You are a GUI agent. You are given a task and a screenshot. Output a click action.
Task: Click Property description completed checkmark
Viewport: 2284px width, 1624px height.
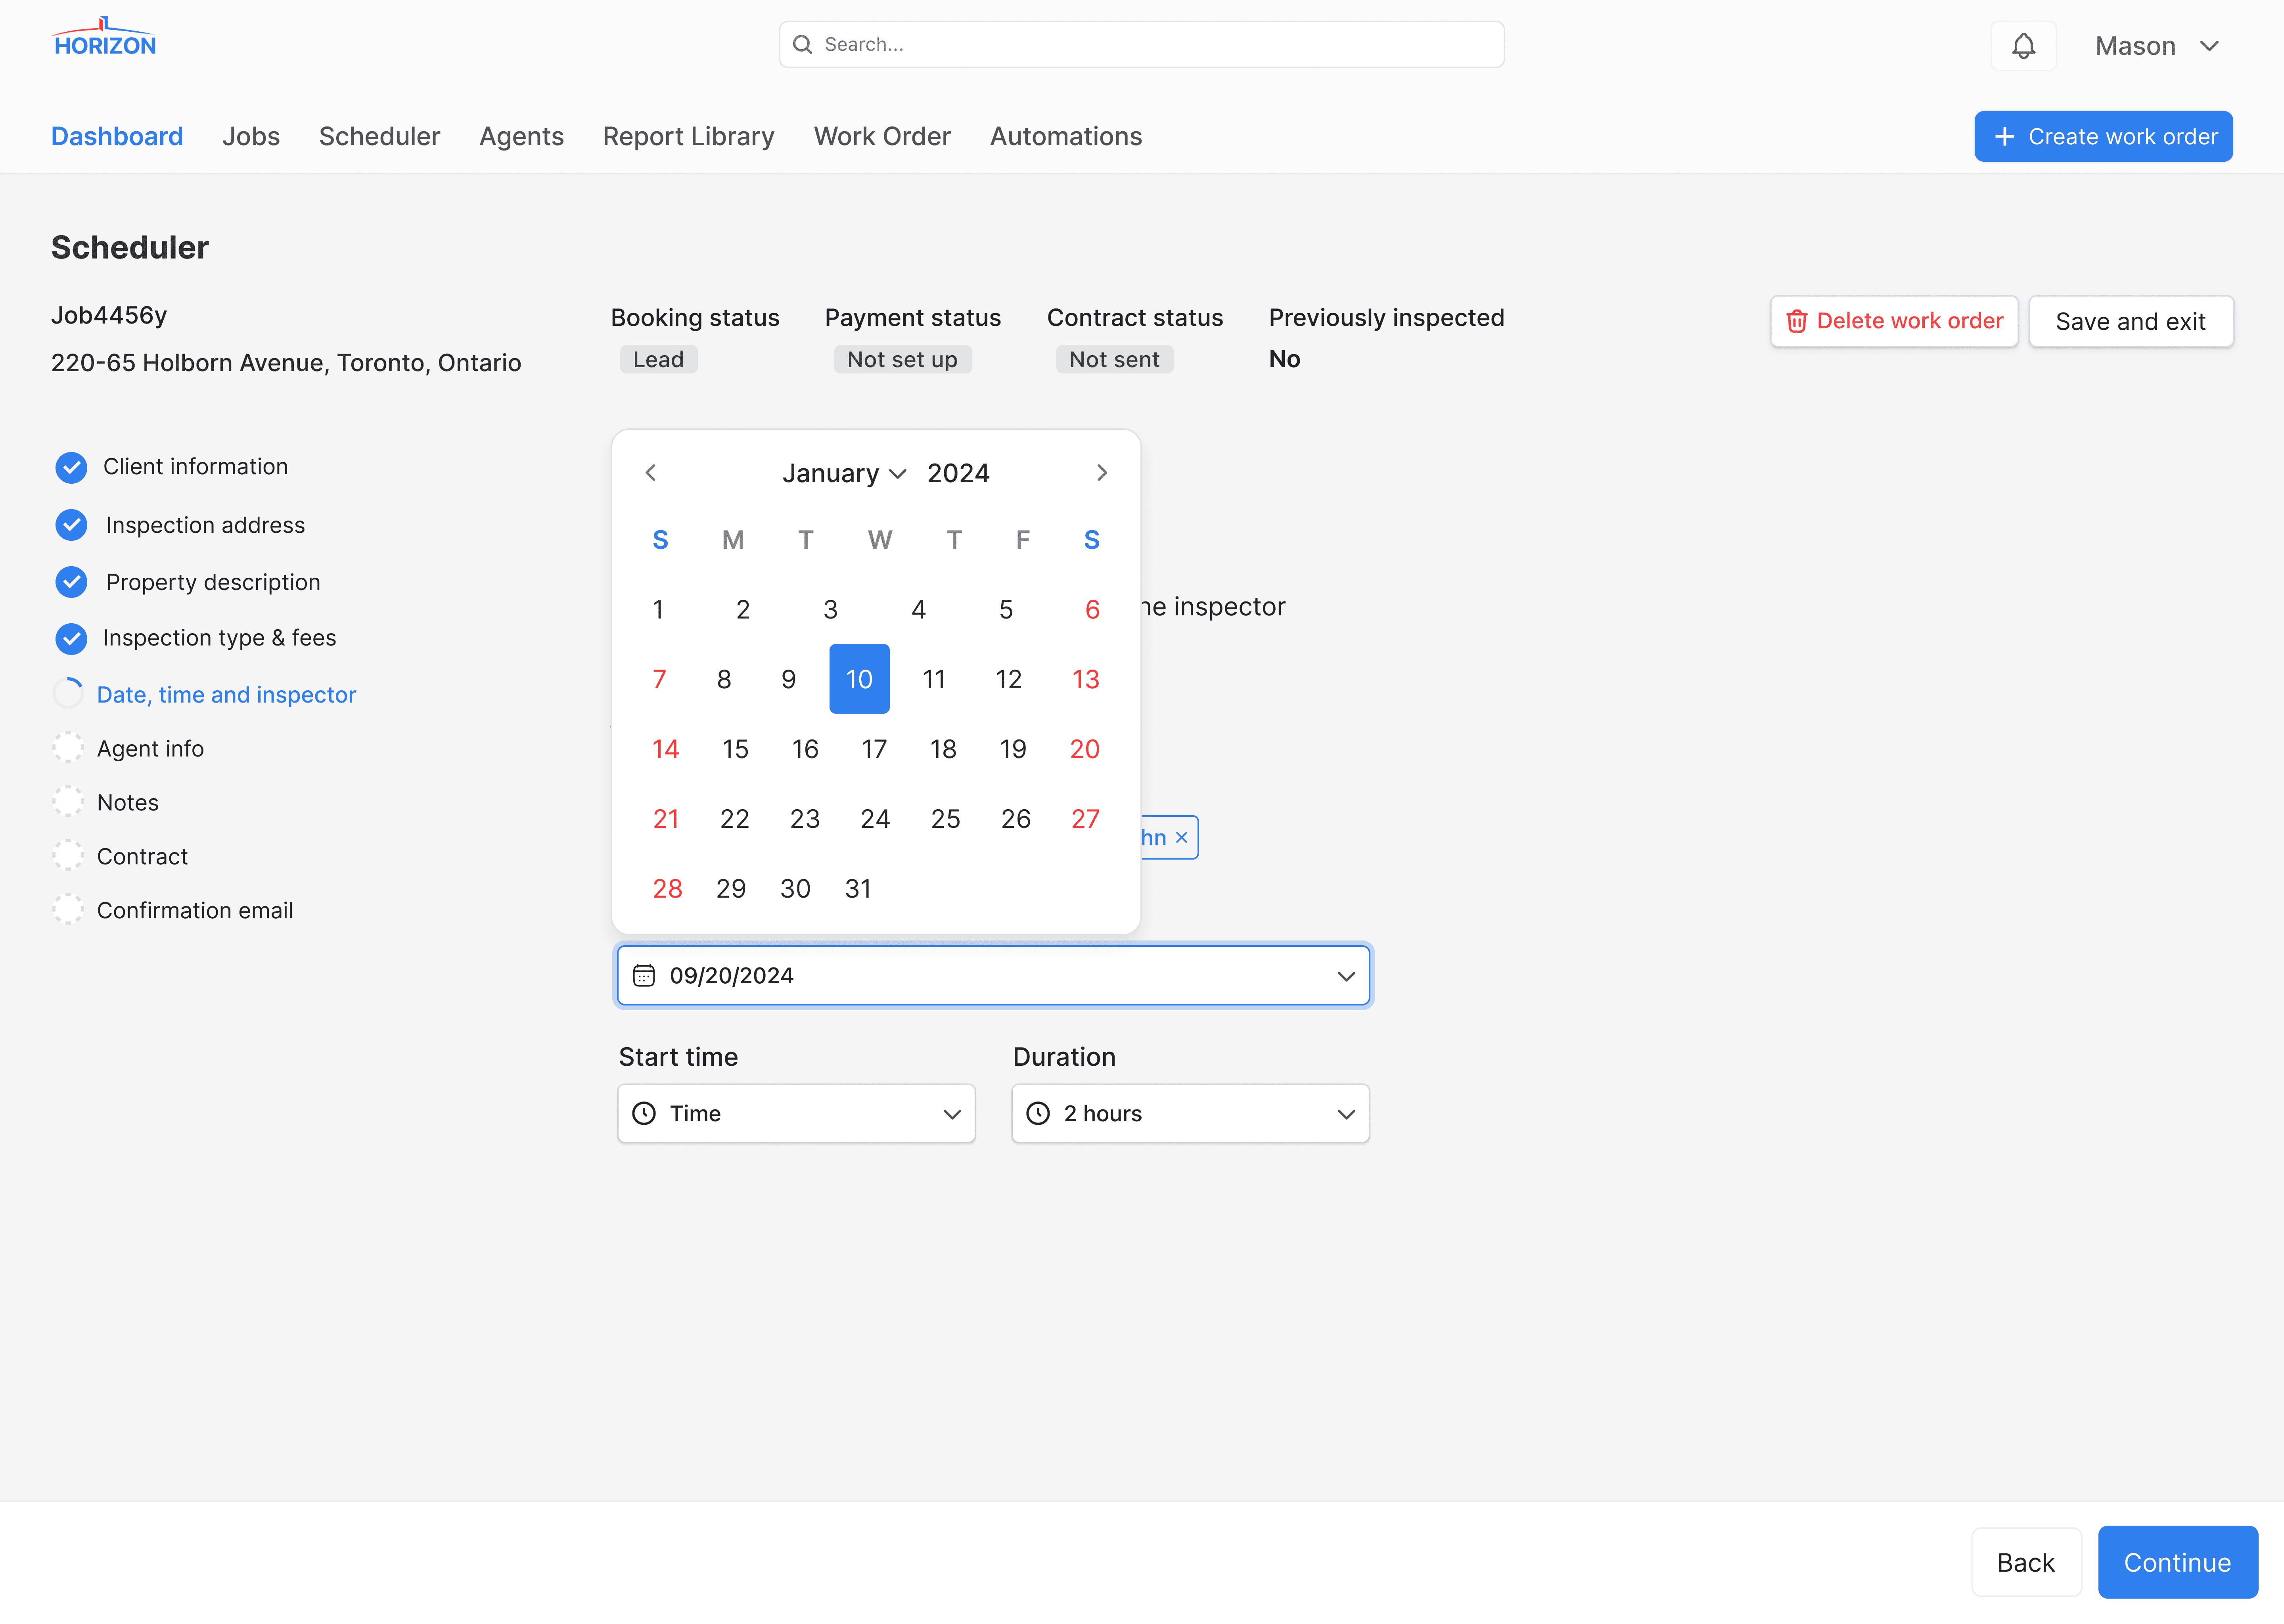pos(71,582)
